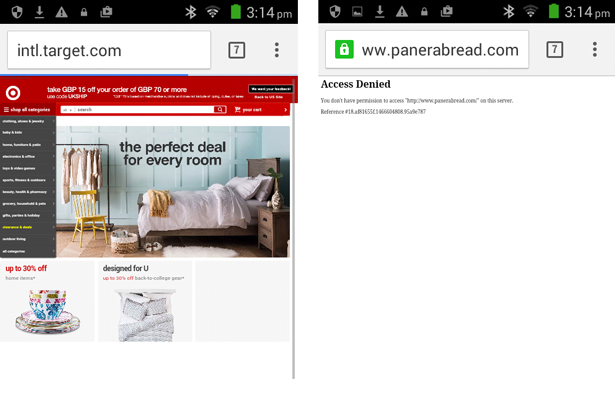This screenshot has width=615, height=404.
Task: Click the intl.target.com address bar
Action: pyautogui.click(x=108, y=50)
